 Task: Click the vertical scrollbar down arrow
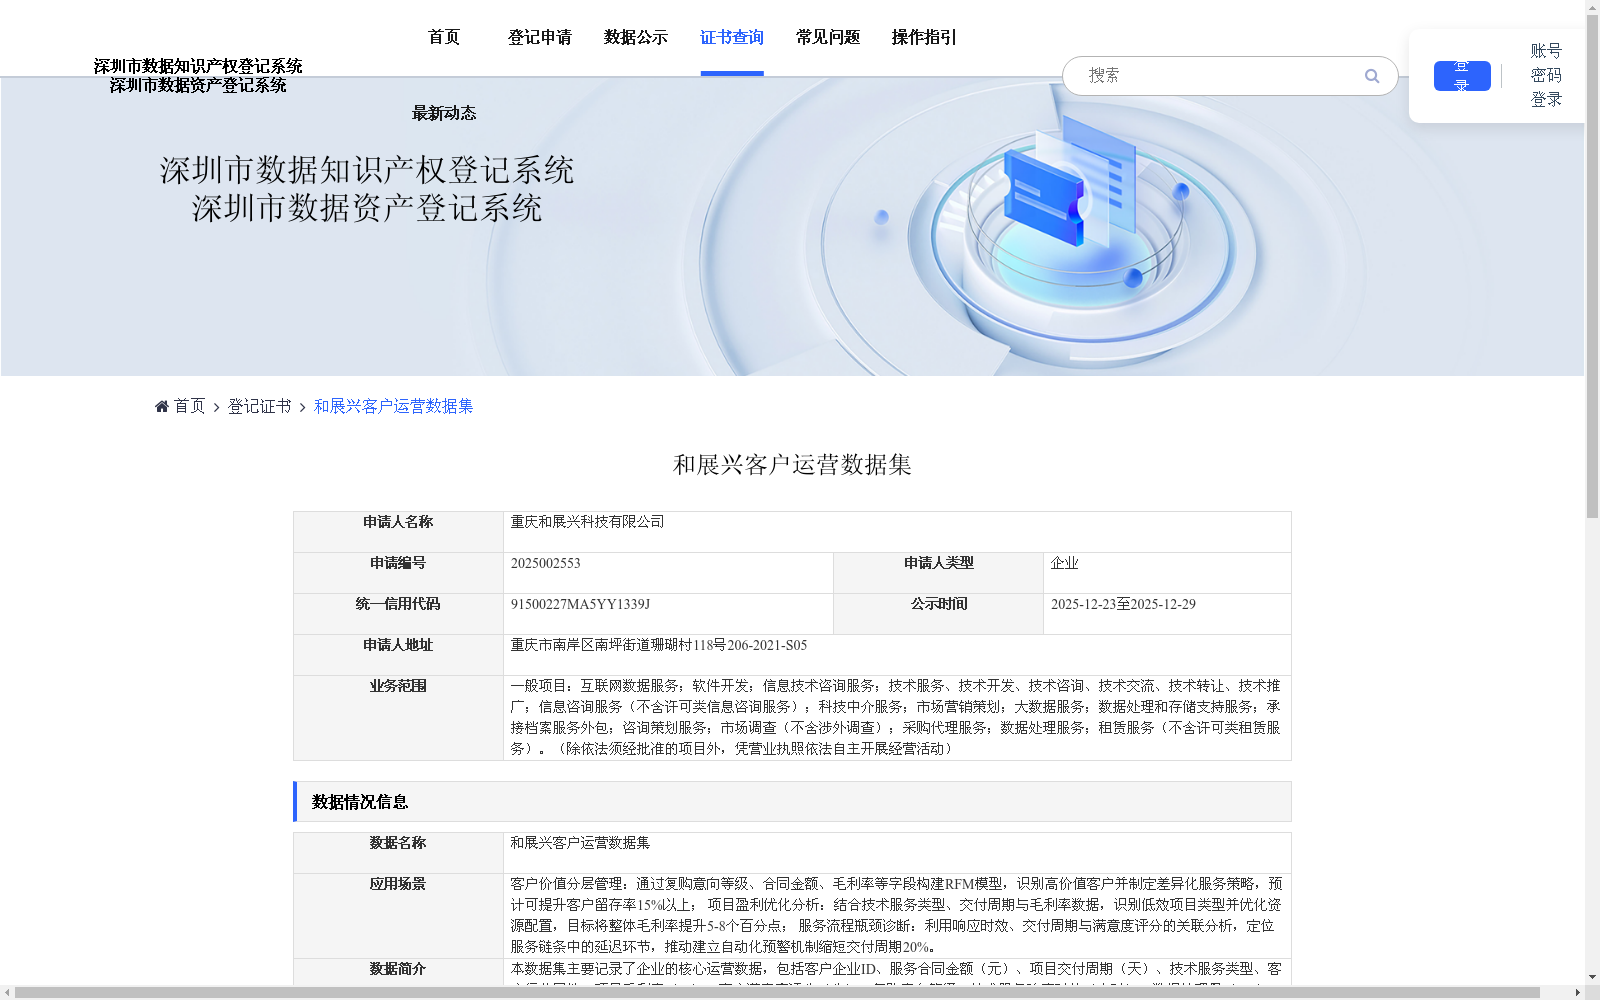point(1592,977)
